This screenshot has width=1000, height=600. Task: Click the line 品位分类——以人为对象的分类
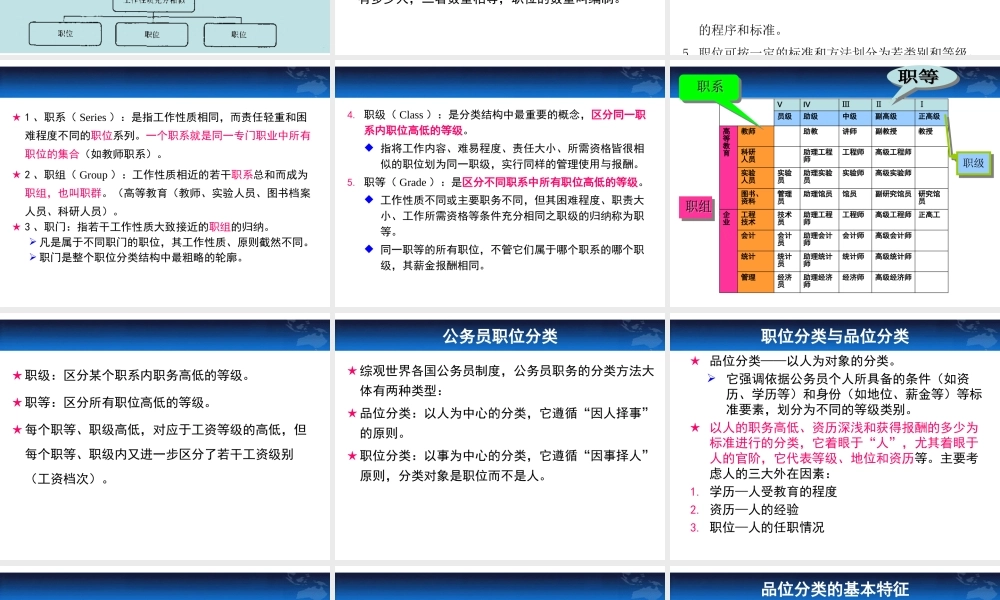tap(803, 361)
